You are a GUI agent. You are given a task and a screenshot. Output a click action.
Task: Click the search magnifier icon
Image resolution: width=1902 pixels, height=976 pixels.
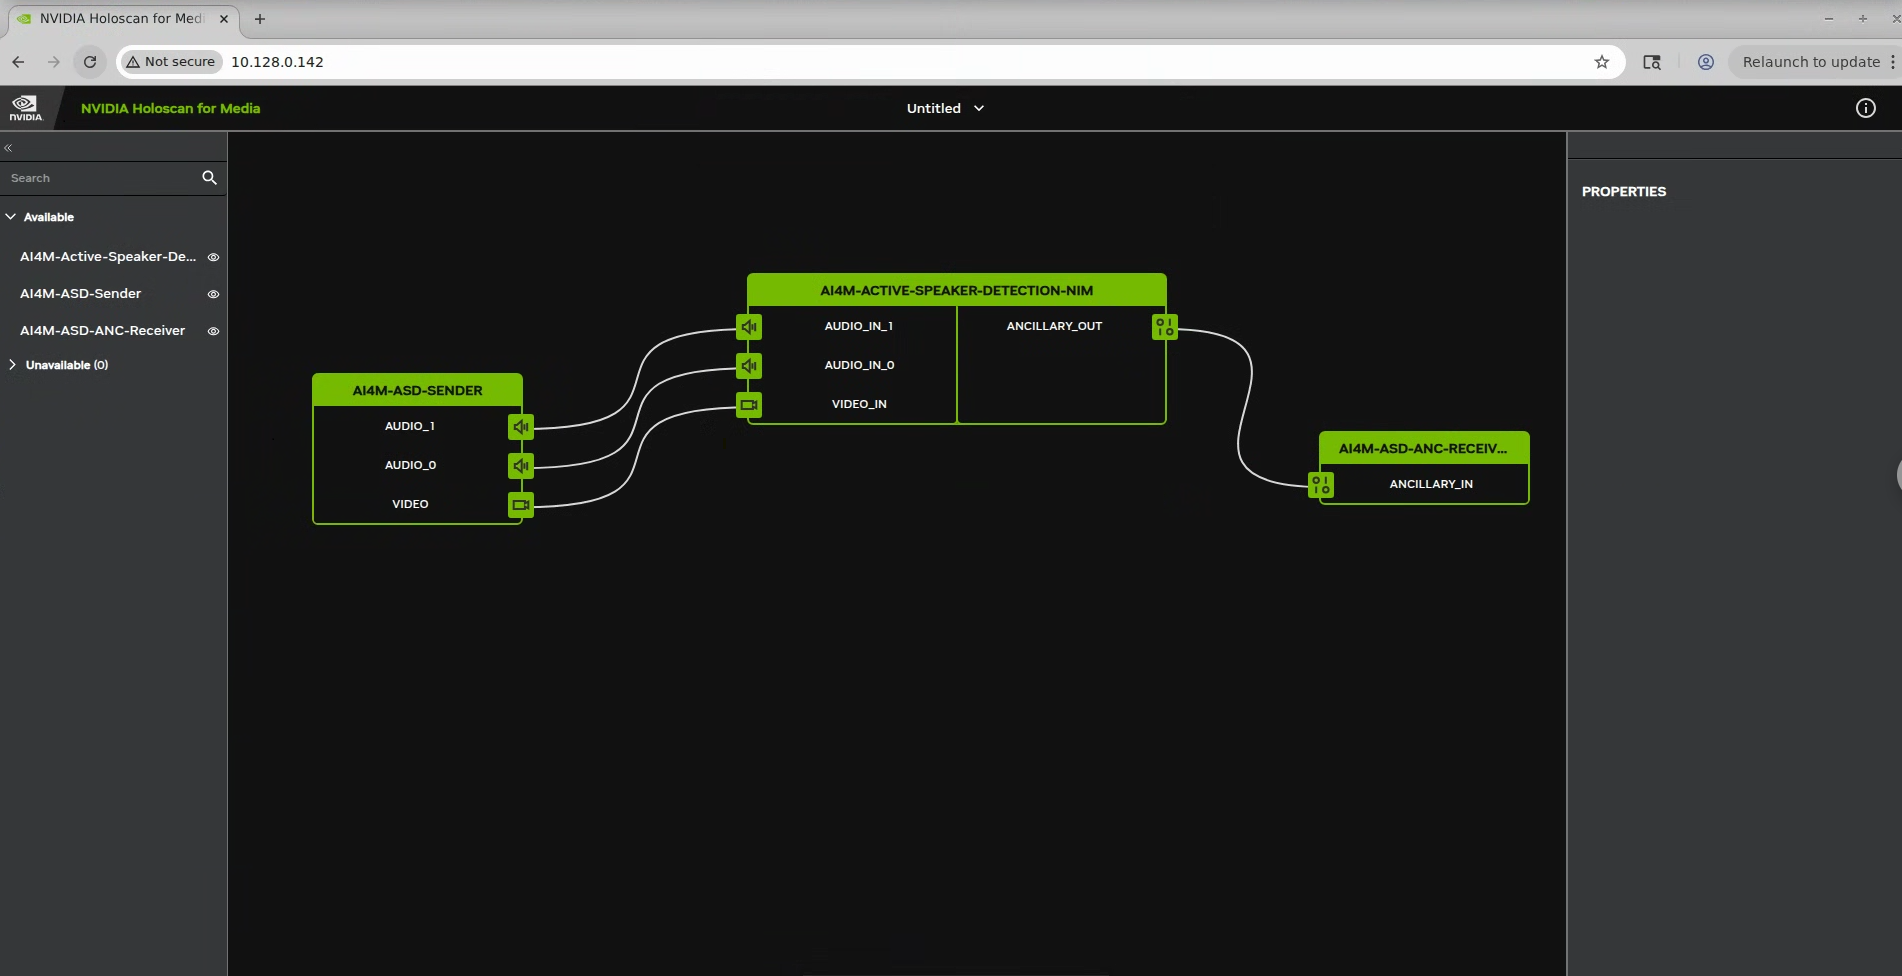[x=209, y=177]
